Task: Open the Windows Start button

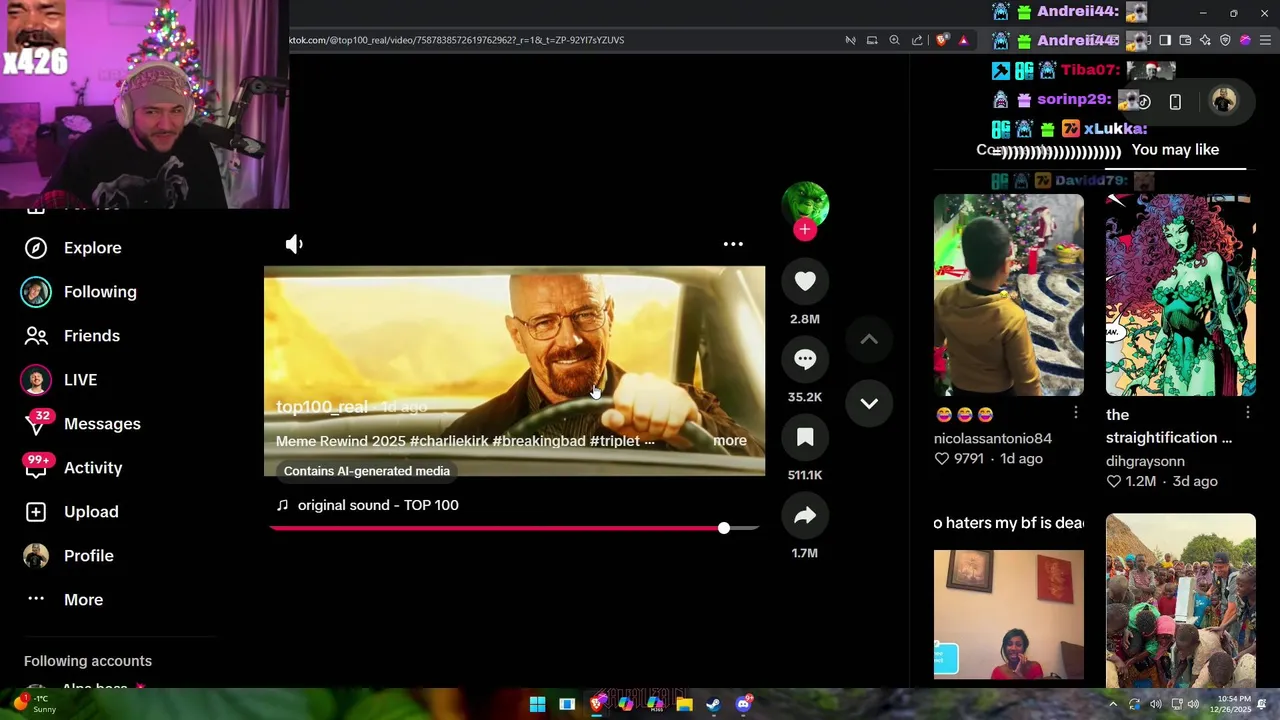Action: [x=537, y=704]
